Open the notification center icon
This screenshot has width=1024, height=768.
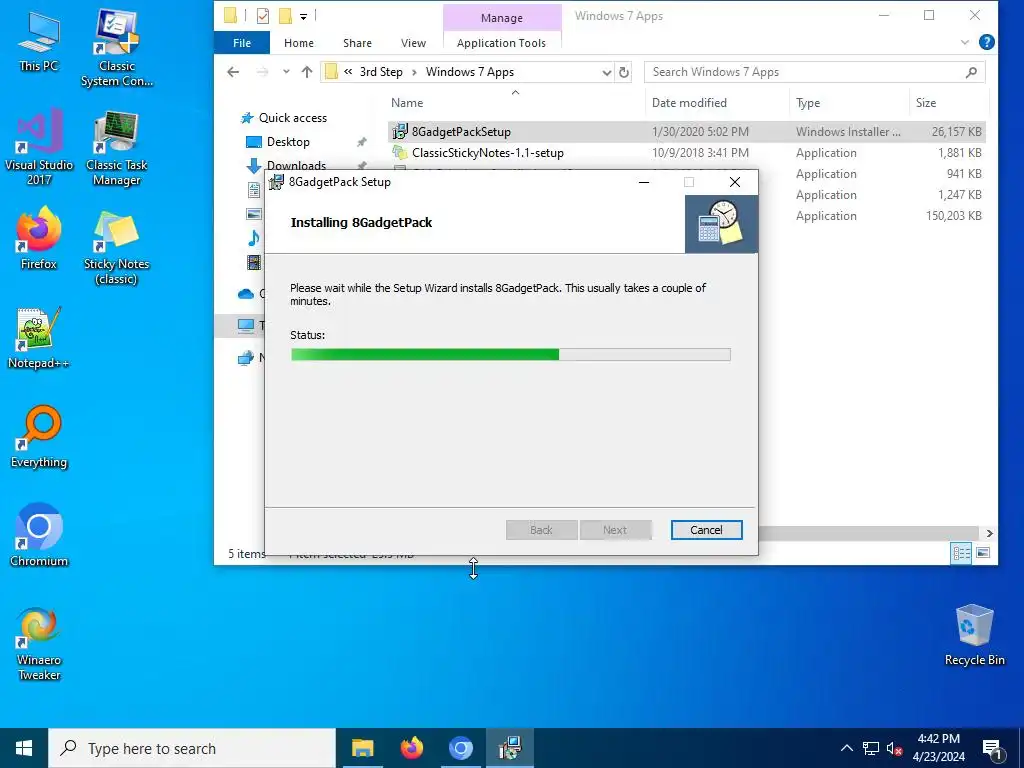pyautogui.click(x=993, y=748)
